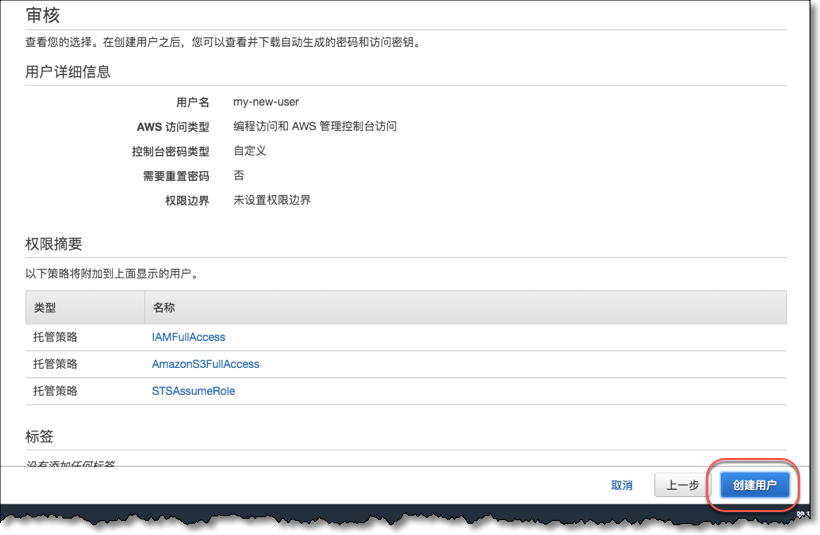This screenshot has height=535, width=820.
Task: Click the 用户详细信息 section heading
Action: click(x=68, y=72)
